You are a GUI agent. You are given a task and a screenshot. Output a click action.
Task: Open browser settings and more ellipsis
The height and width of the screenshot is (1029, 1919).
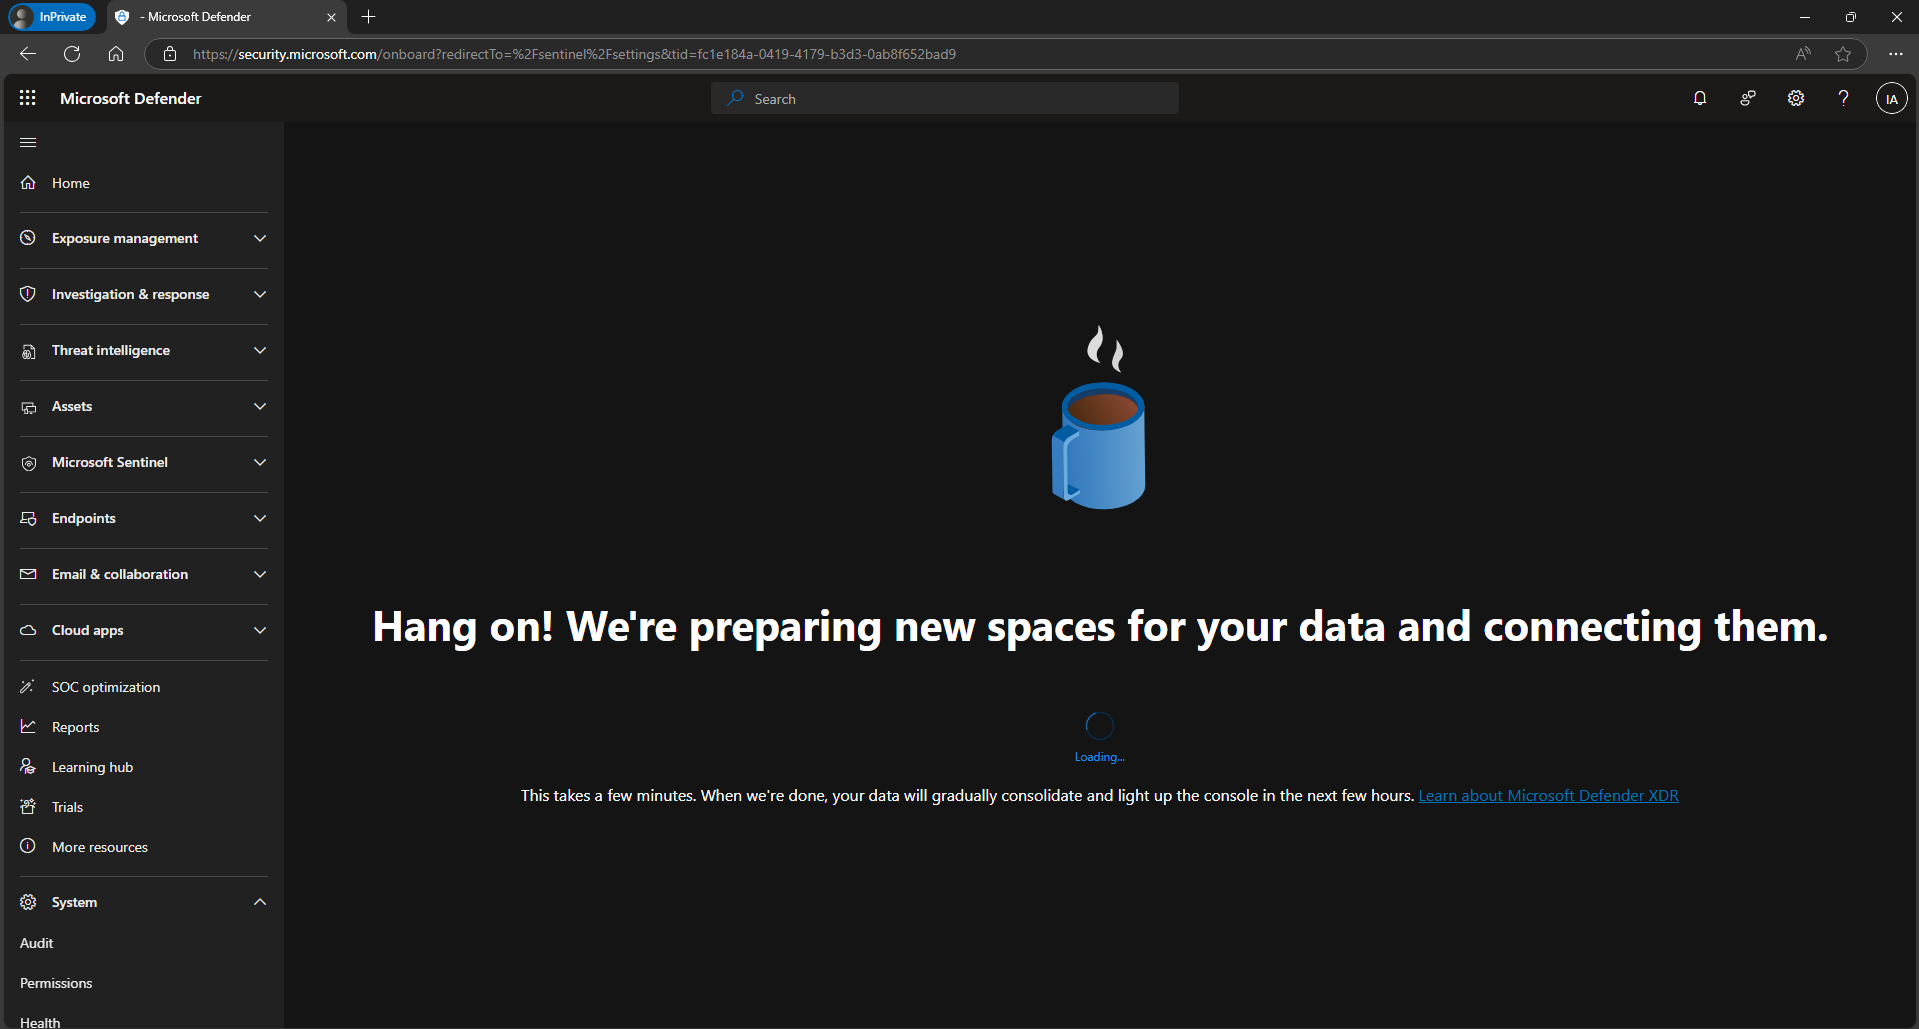[1895, 54]
